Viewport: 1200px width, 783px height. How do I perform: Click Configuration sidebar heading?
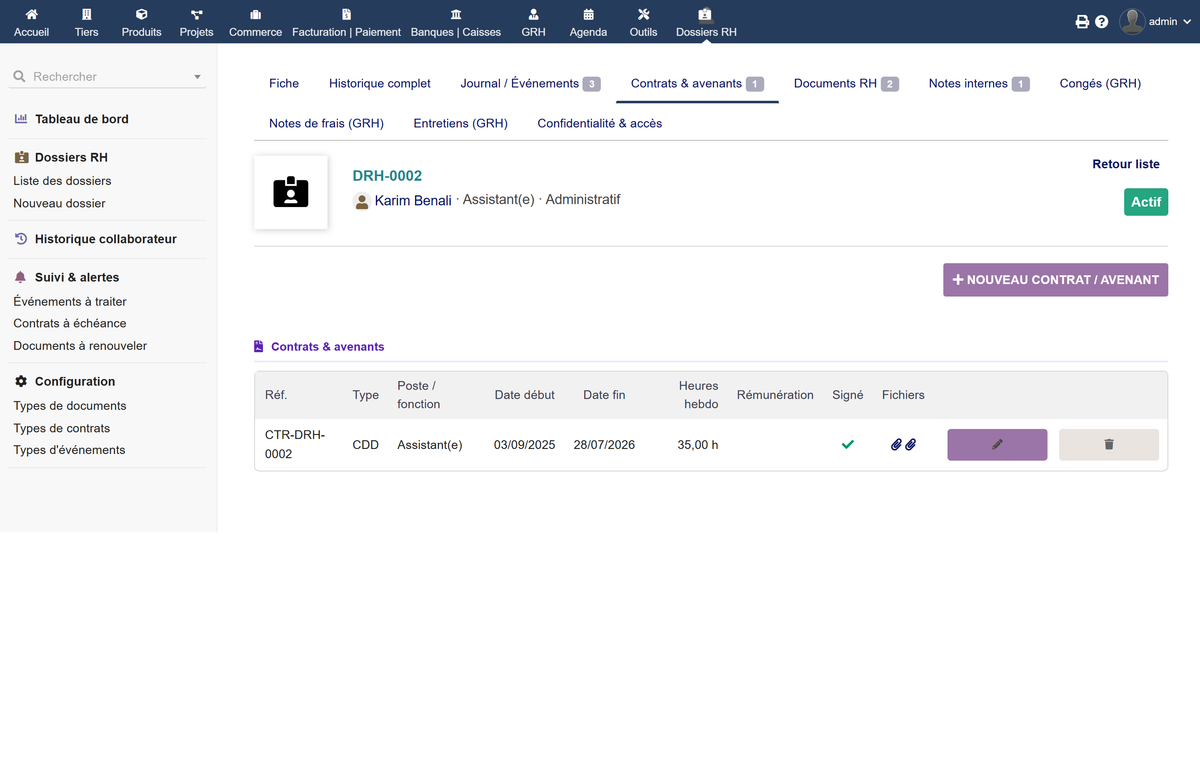[x=75, y=381]
